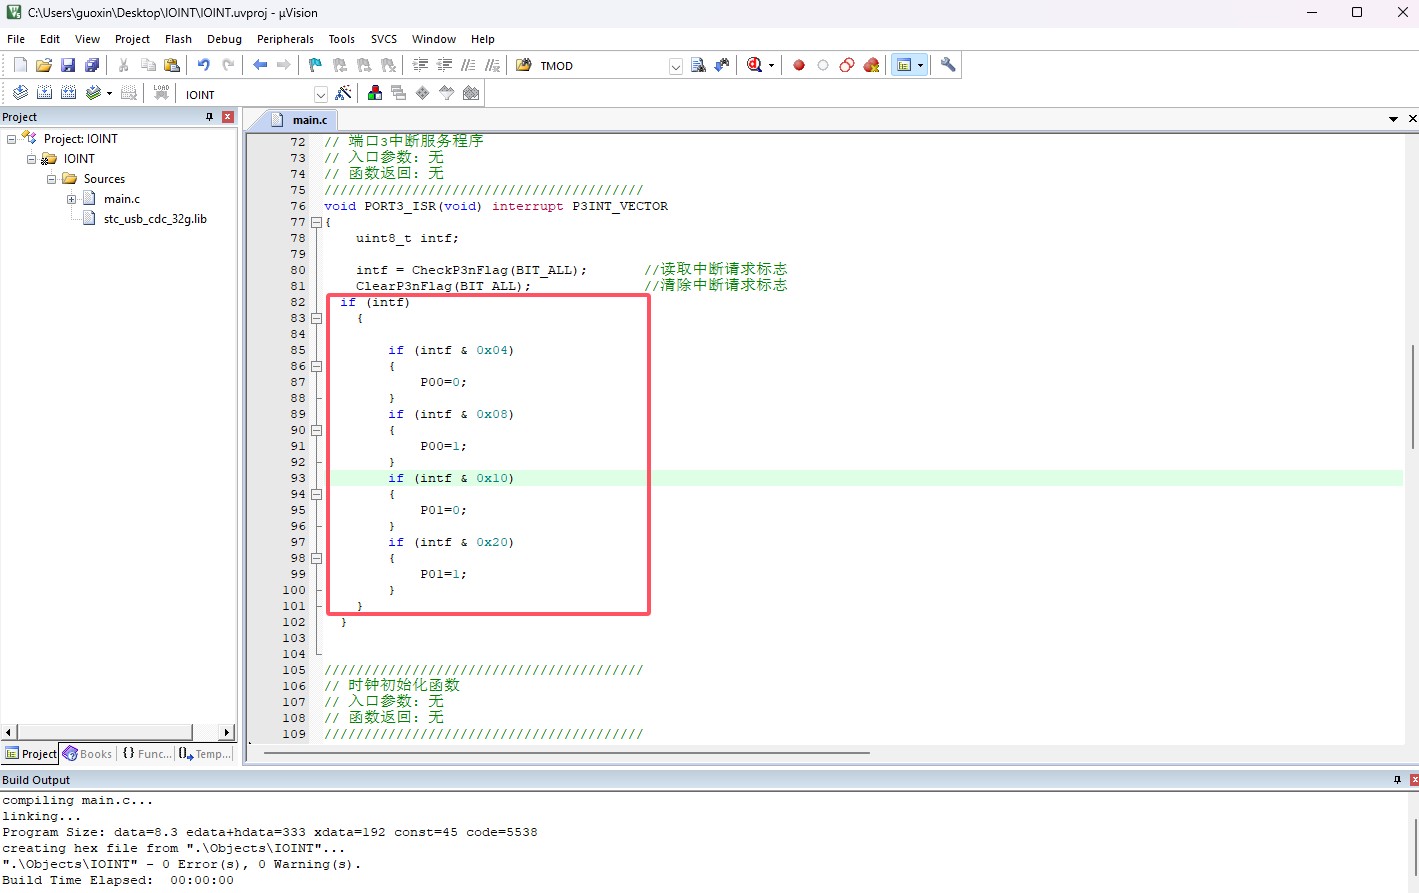The height and width of the screenshot is (893, 1419).
Task: Click the editor horizontal scrollbar thumb
Action: pos(566,752)
